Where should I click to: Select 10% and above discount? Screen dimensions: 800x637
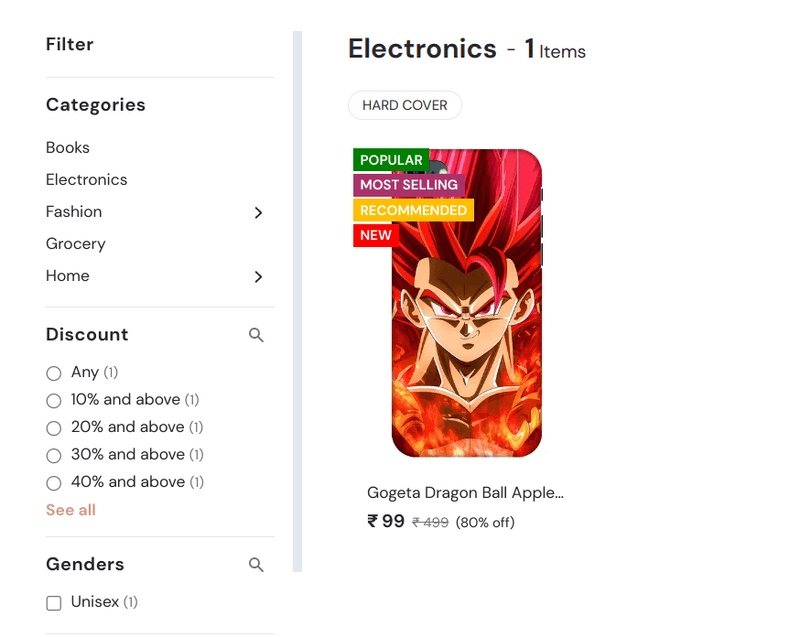[54, 401]
